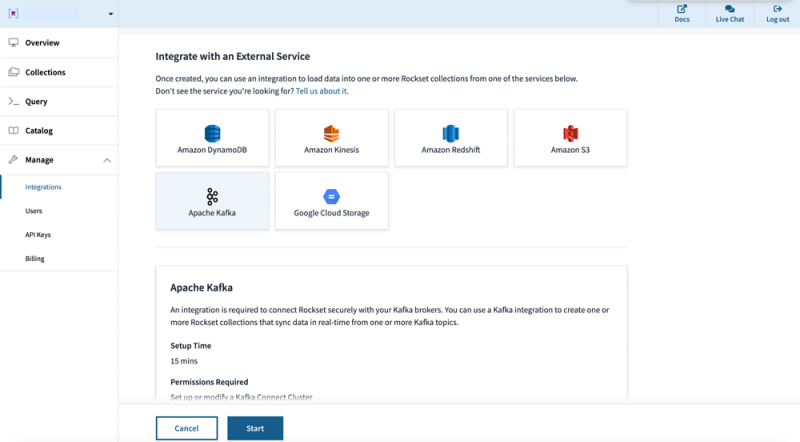
Task: Select the Manage menu label
Action: (39, 160)
